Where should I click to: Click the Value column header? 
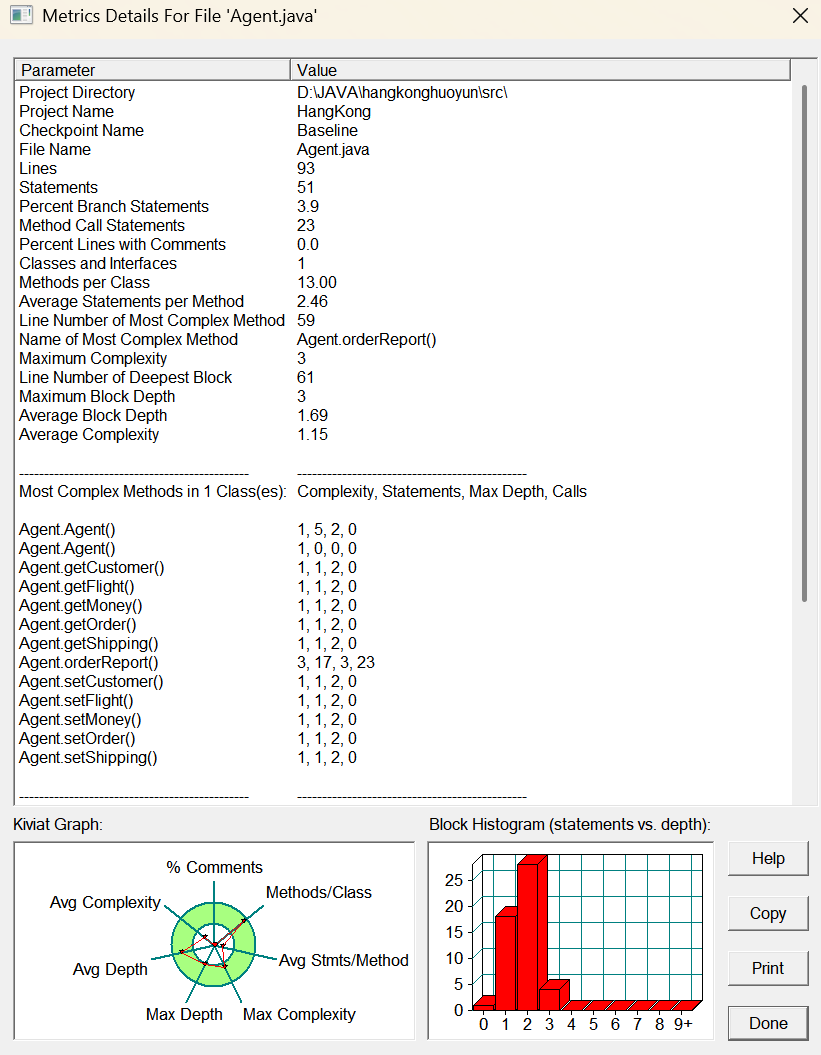(540, 70)
